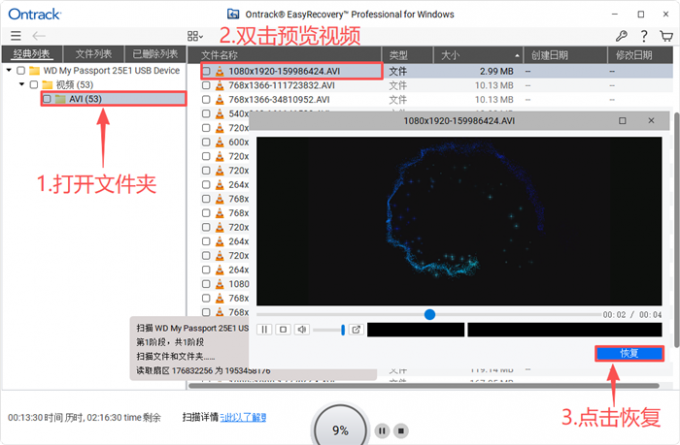Check the WD My Passport device checkbox
This screenshot has height=445, width=680.
pos(21,70)
